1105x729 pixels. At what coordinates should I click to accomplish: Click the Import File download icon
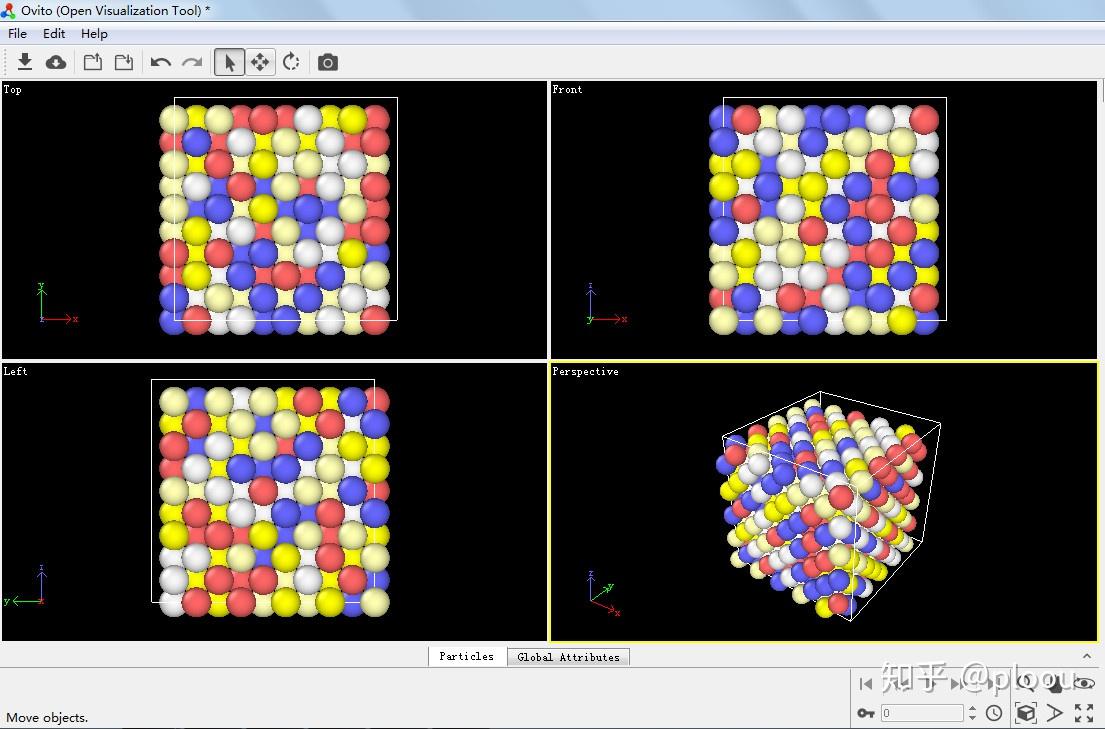click(25, 62)
